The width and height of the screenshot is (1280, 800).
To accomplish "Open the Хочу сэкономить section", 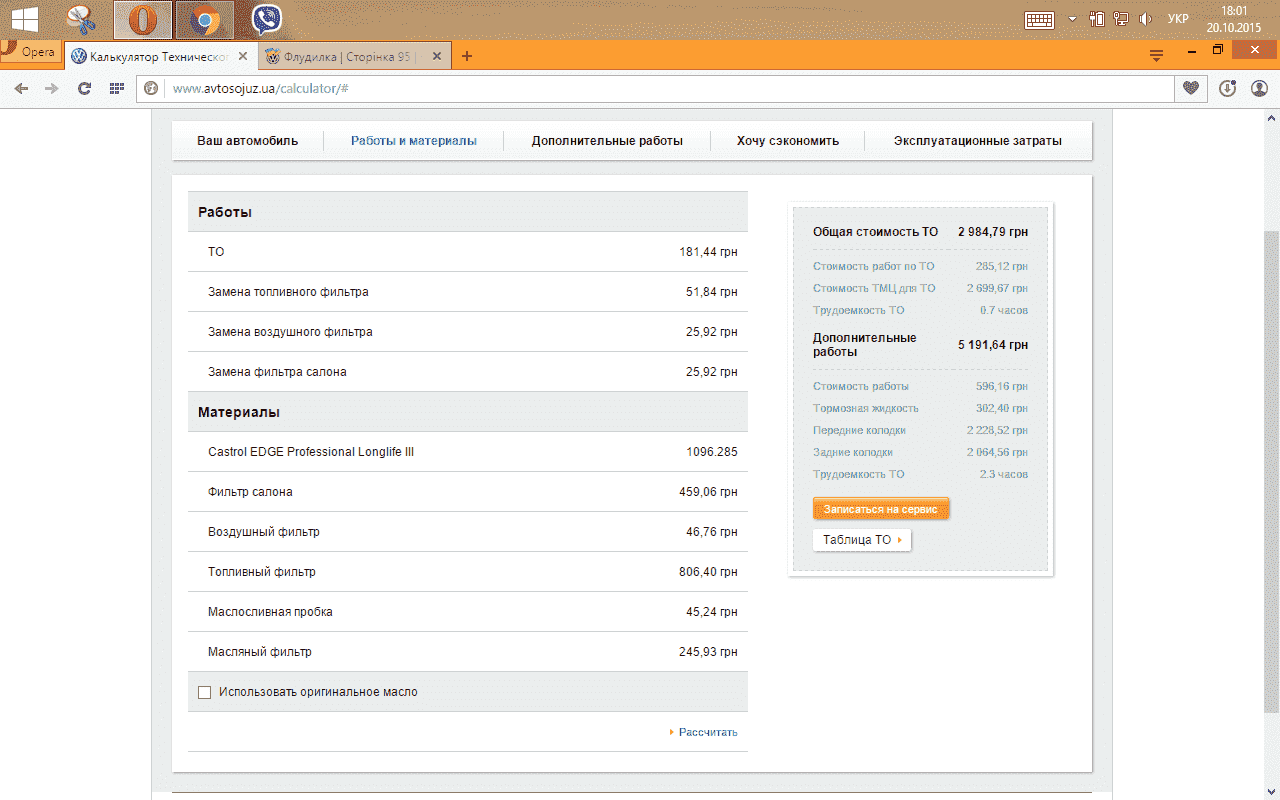I will pyautogui.click(x=788, y=141).
